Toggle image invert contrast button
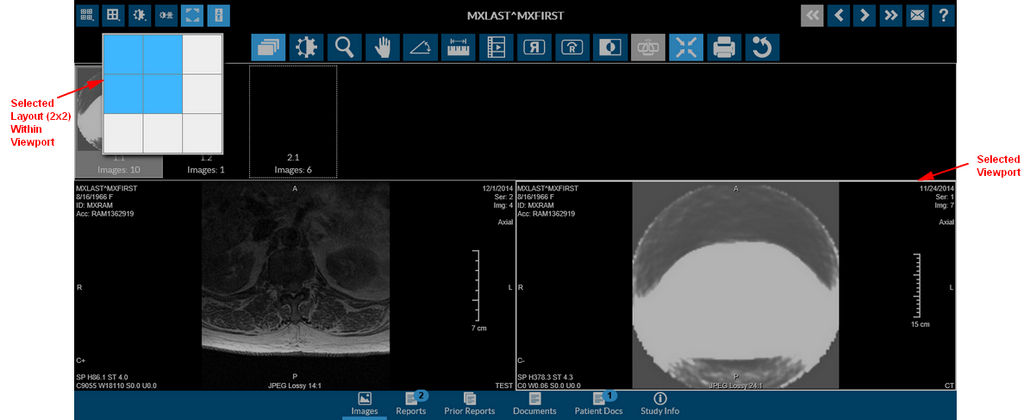Screen dimensions: 1024x420 [x=609, y=47]
